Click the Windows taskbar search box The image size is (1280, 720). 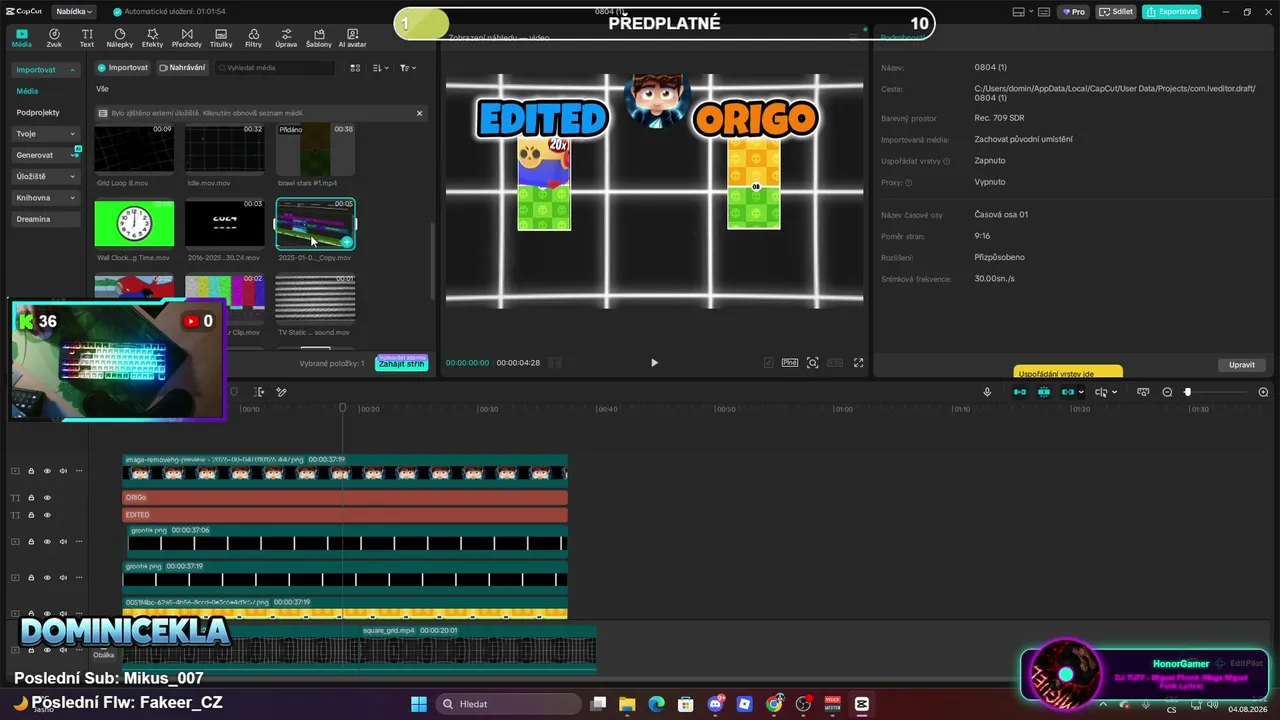coord(506,704)
